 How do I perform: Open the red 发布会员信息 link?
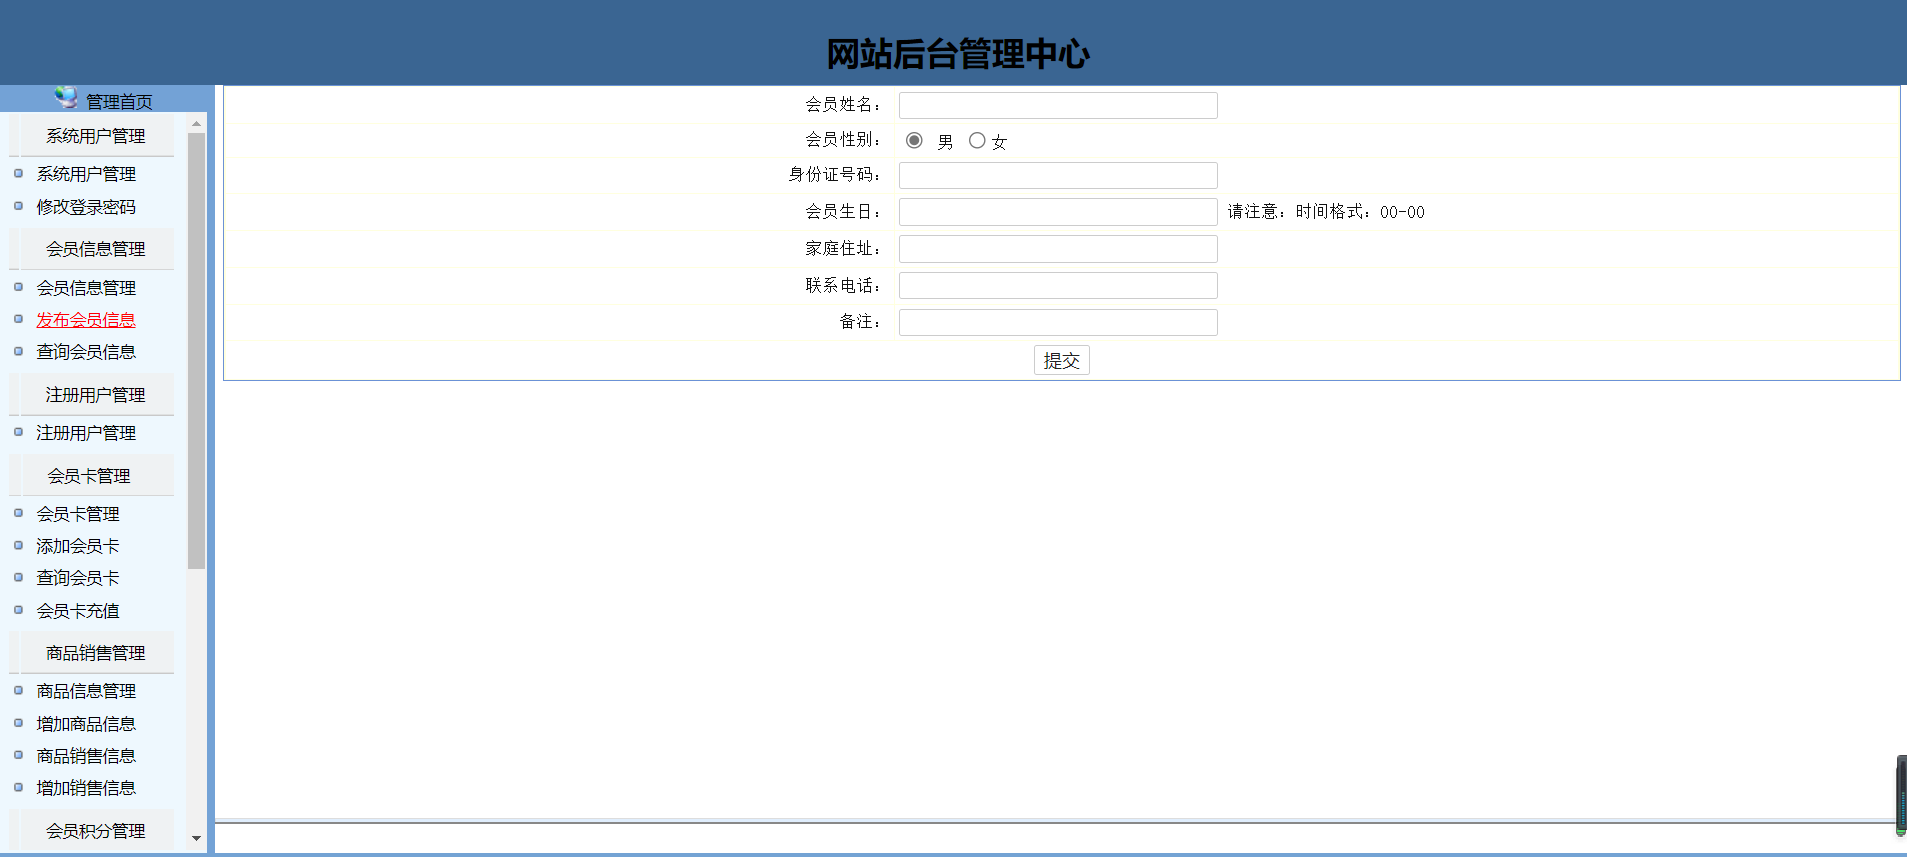pyautogui.click(x=86, y=320)
